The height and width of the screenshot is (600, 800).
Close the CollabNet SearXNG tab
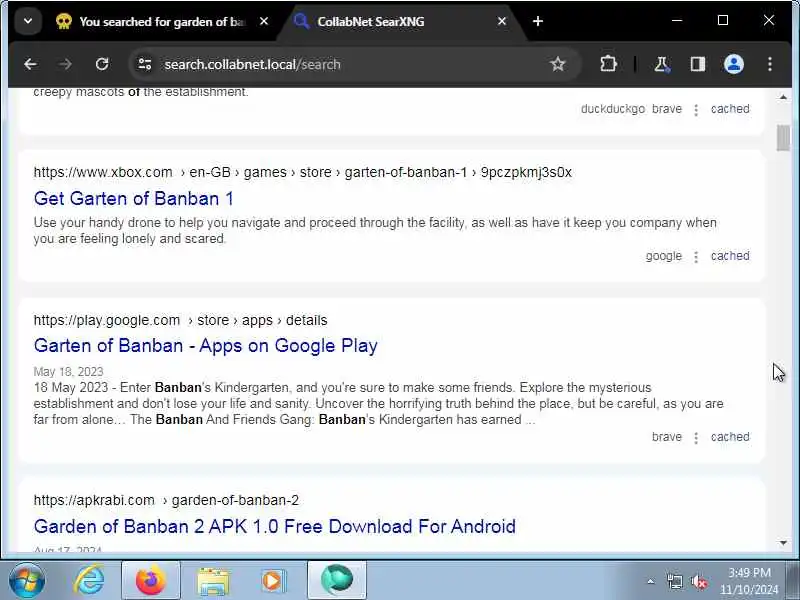tap(502, 21)
